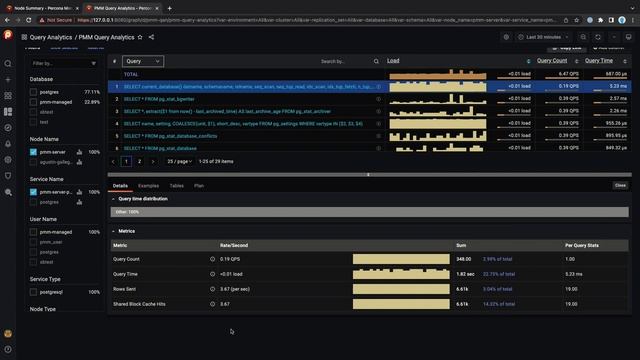Check the postgres service name filter
Image resolution: width=640 pixels, height=360 pixels.
[33, 202]
